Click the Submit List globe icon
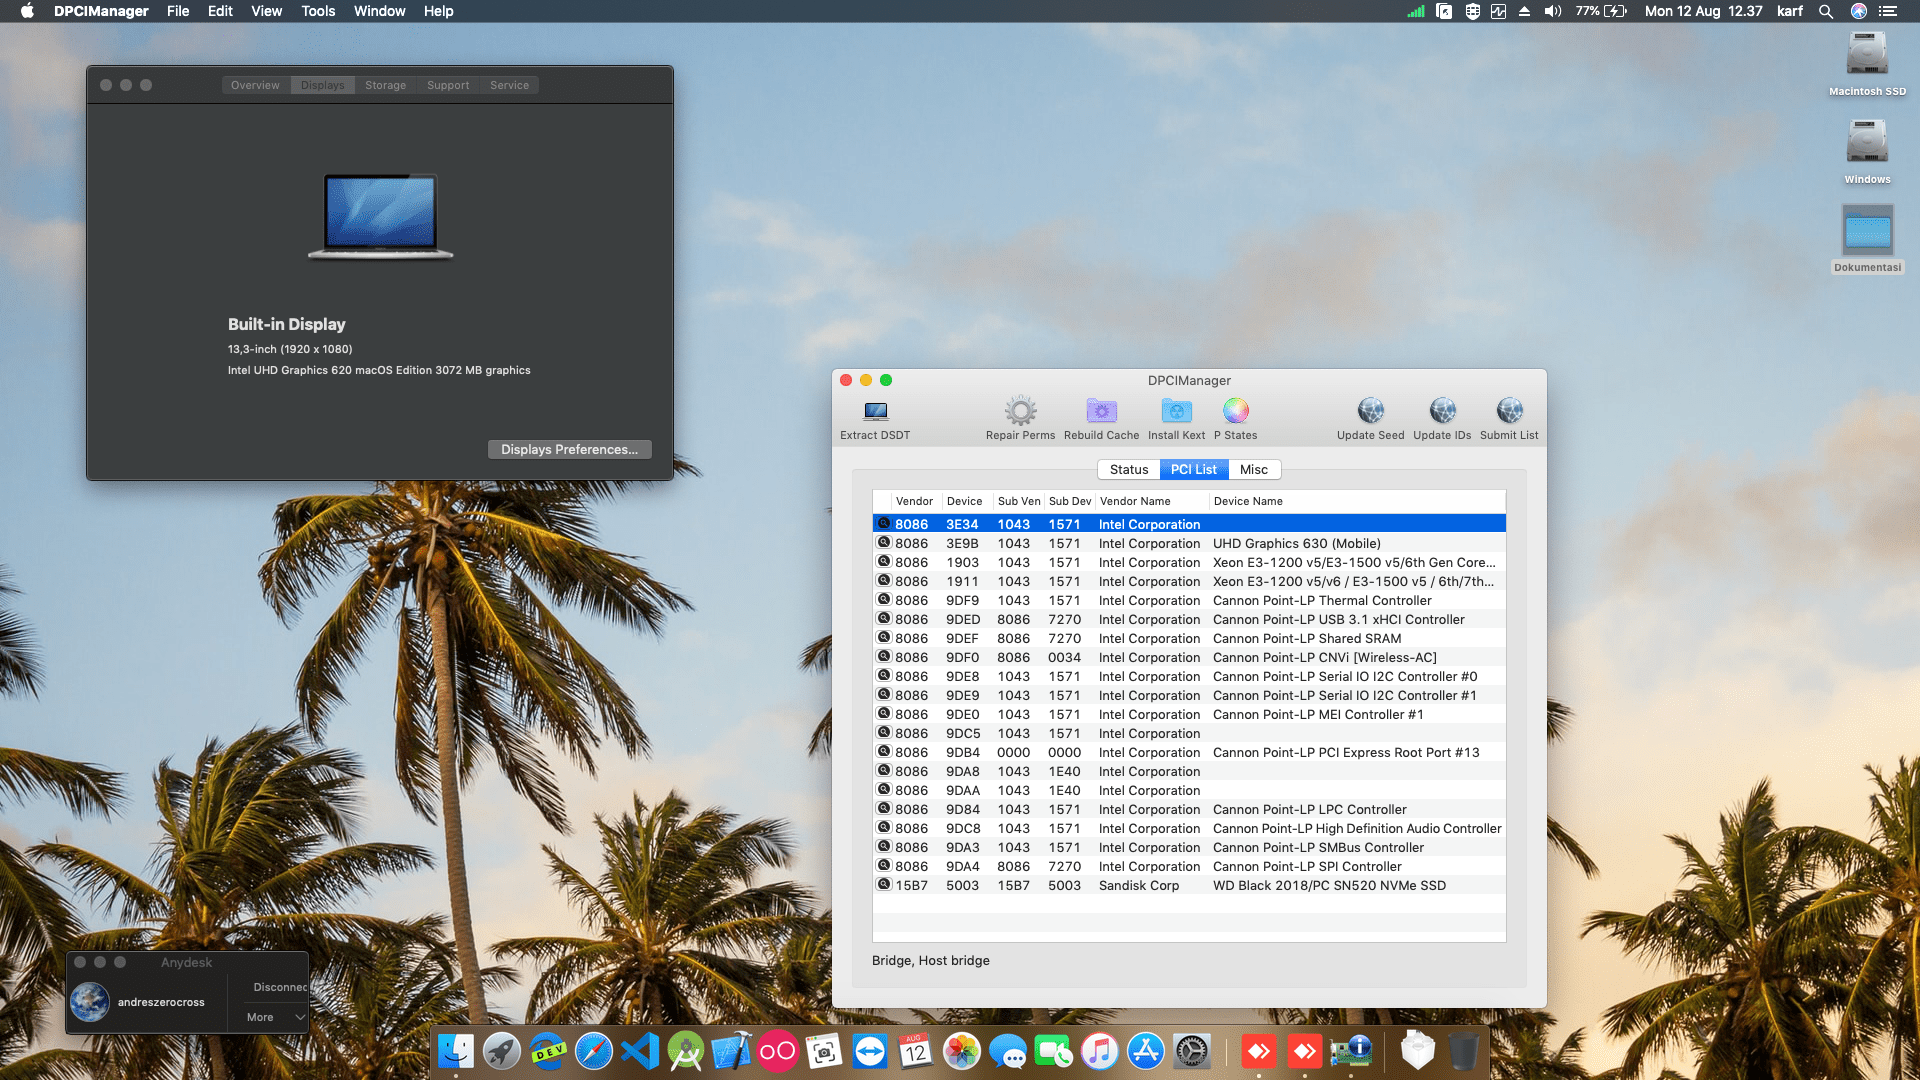 (x=1509, y=411)
